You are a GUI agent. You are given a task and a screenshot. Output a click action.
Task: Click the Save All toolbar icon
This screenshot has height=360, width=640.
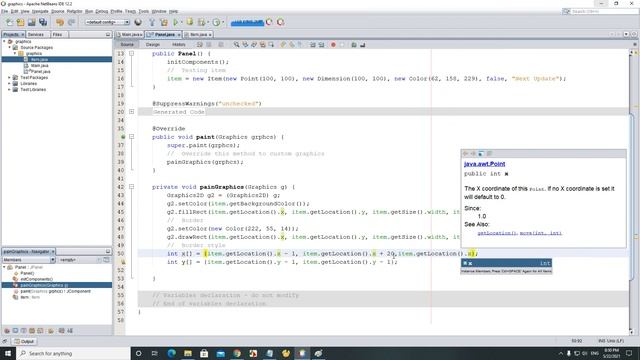43,22
